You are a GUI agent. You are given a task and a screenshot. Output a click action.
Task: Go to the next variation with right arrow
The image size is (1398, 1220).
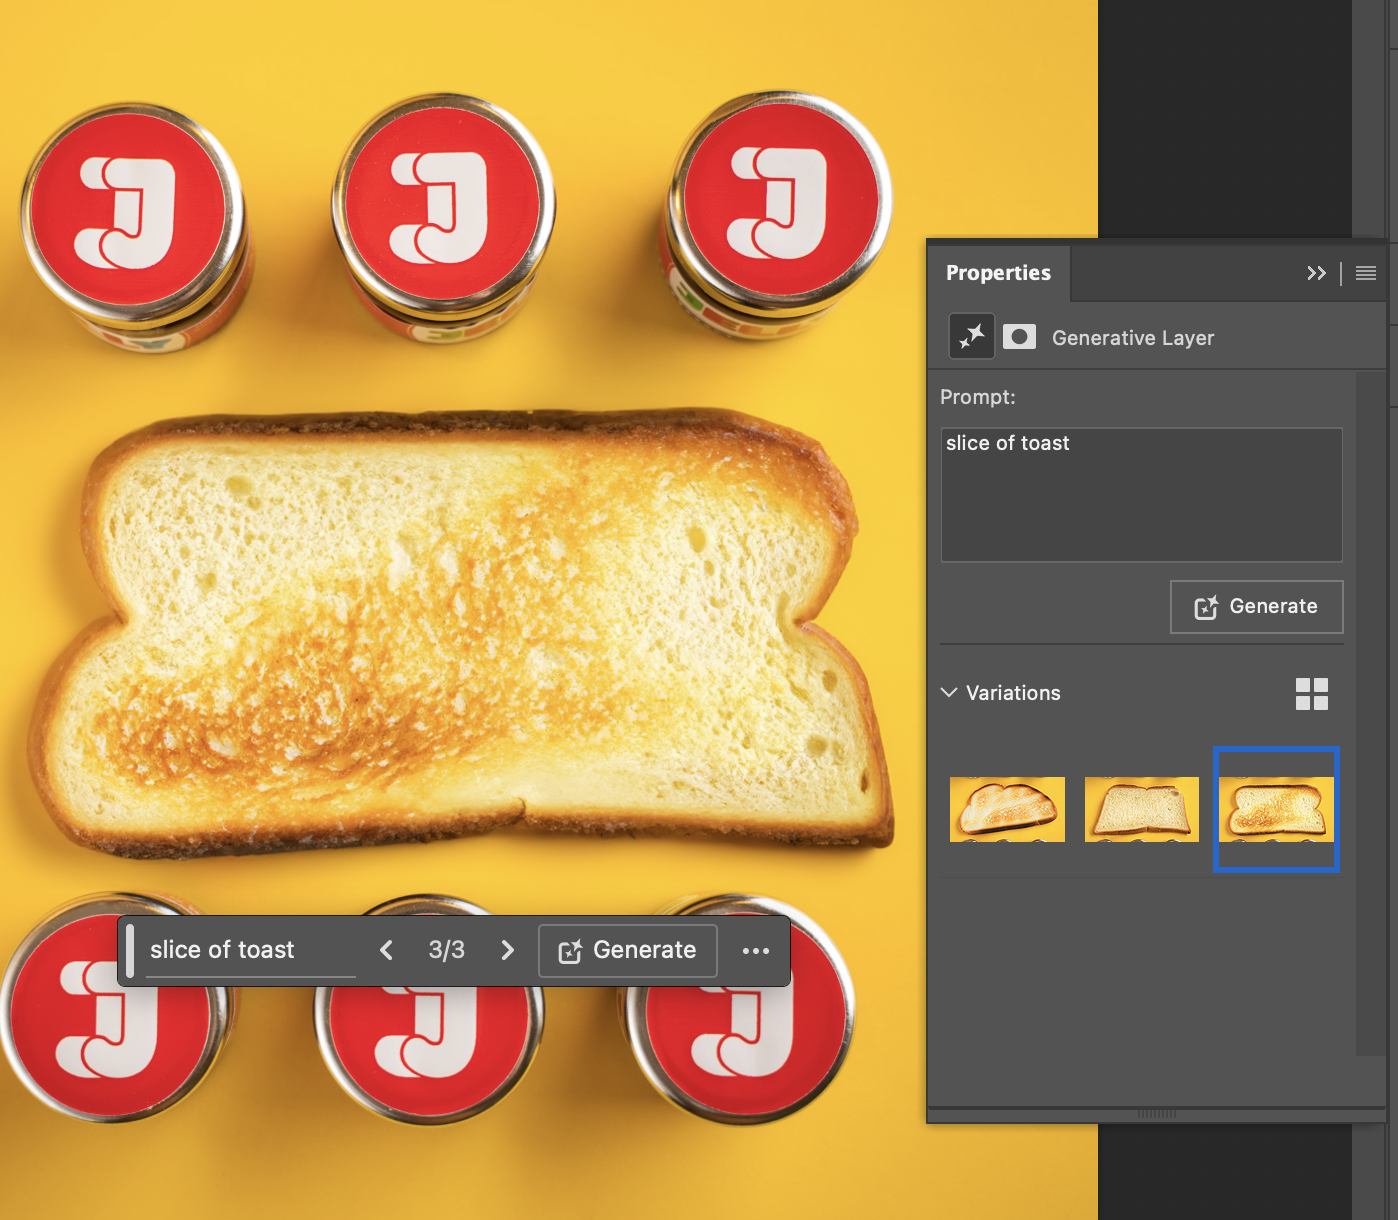click(507, 950)
